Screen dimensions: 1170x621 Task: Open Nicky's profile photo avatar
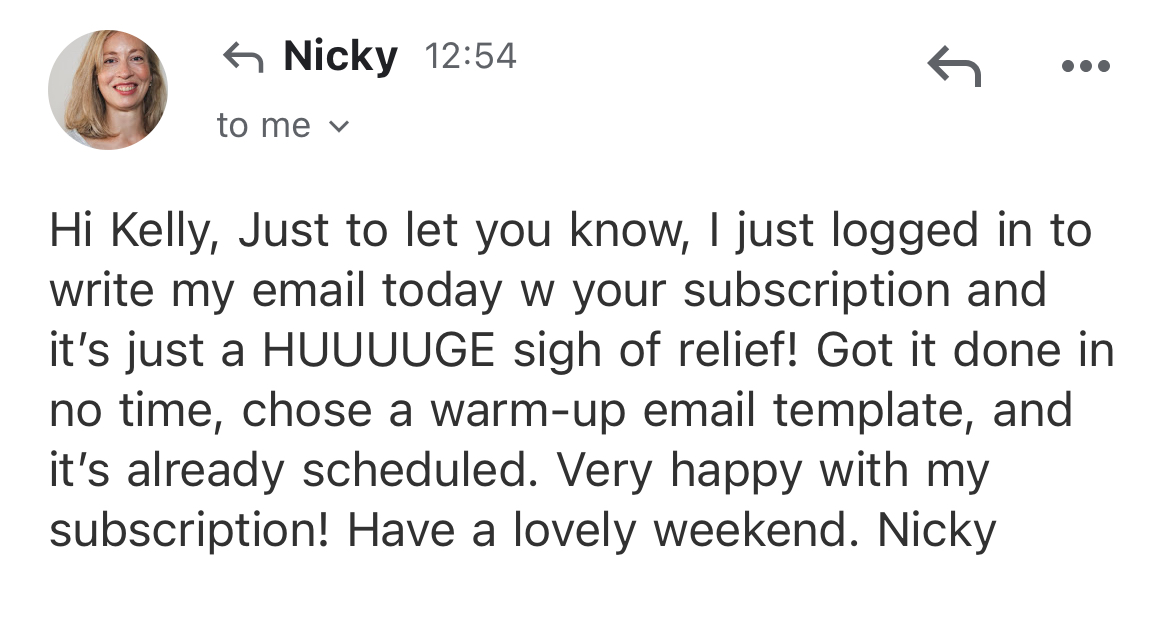pyautogui.click(x=107, y=89)
